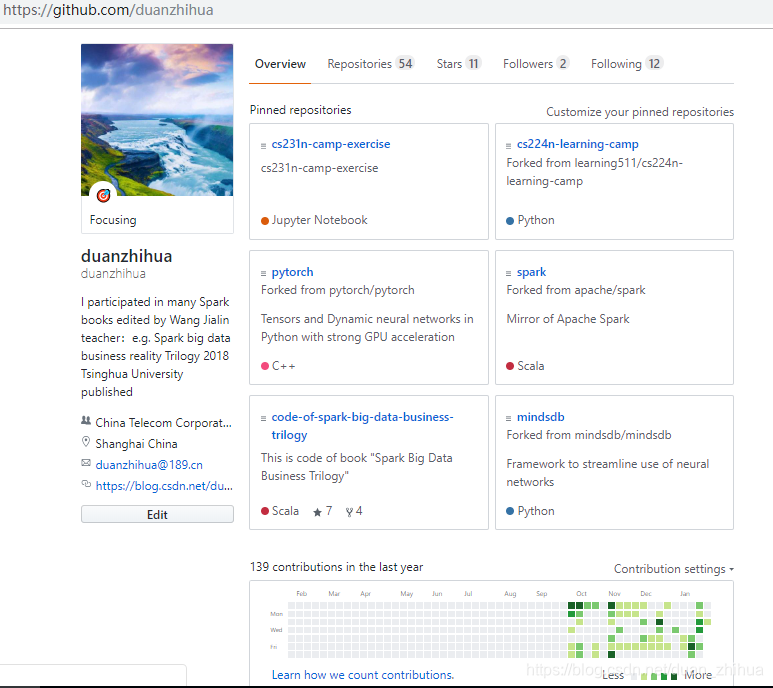This screenshot has height=688, width=773.
Task: Click the China Telecom Corporat... organization text
Action: click(x=163, y=423)
